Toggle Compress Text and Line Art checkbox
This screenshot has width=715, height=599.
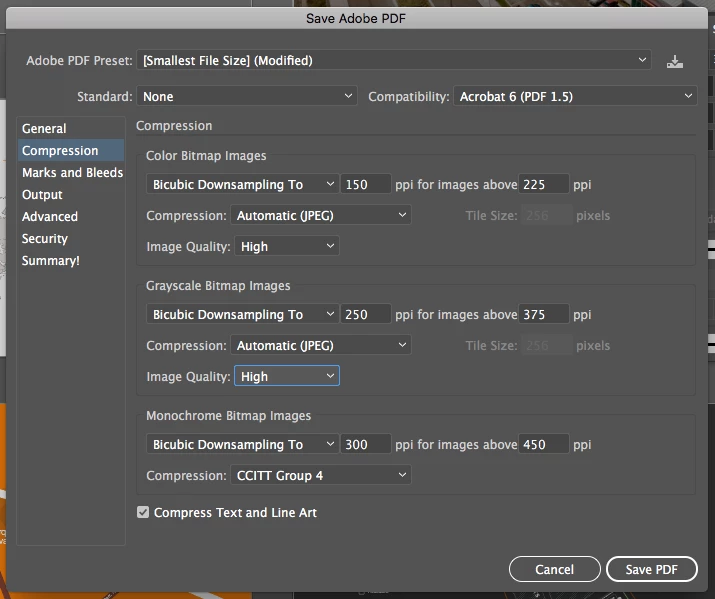(x=143, y=512)
